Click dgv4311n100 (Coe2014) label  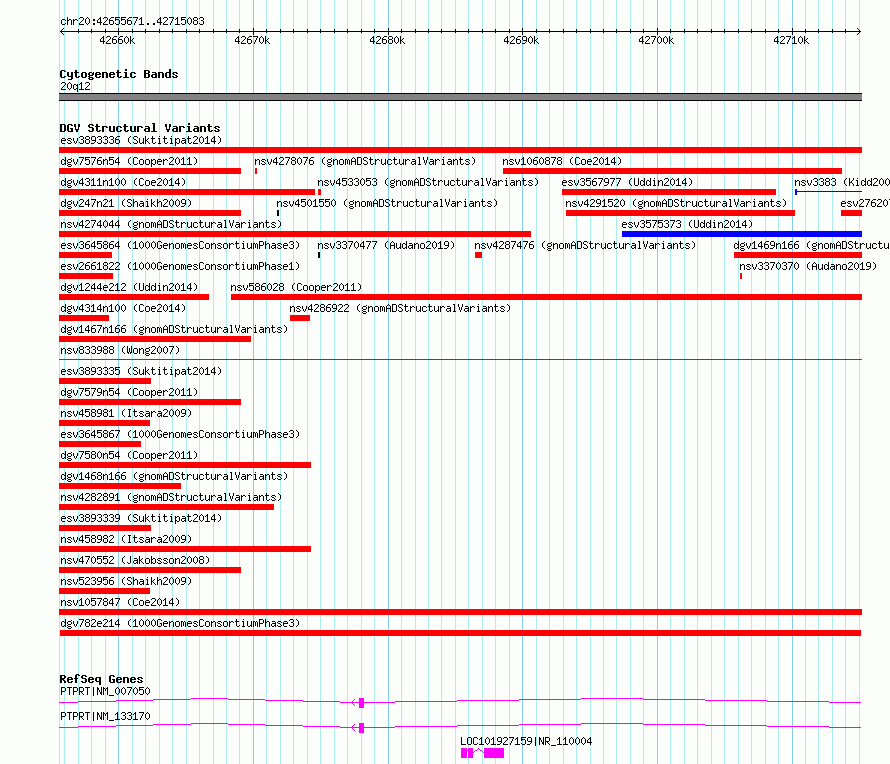(123, 182)
